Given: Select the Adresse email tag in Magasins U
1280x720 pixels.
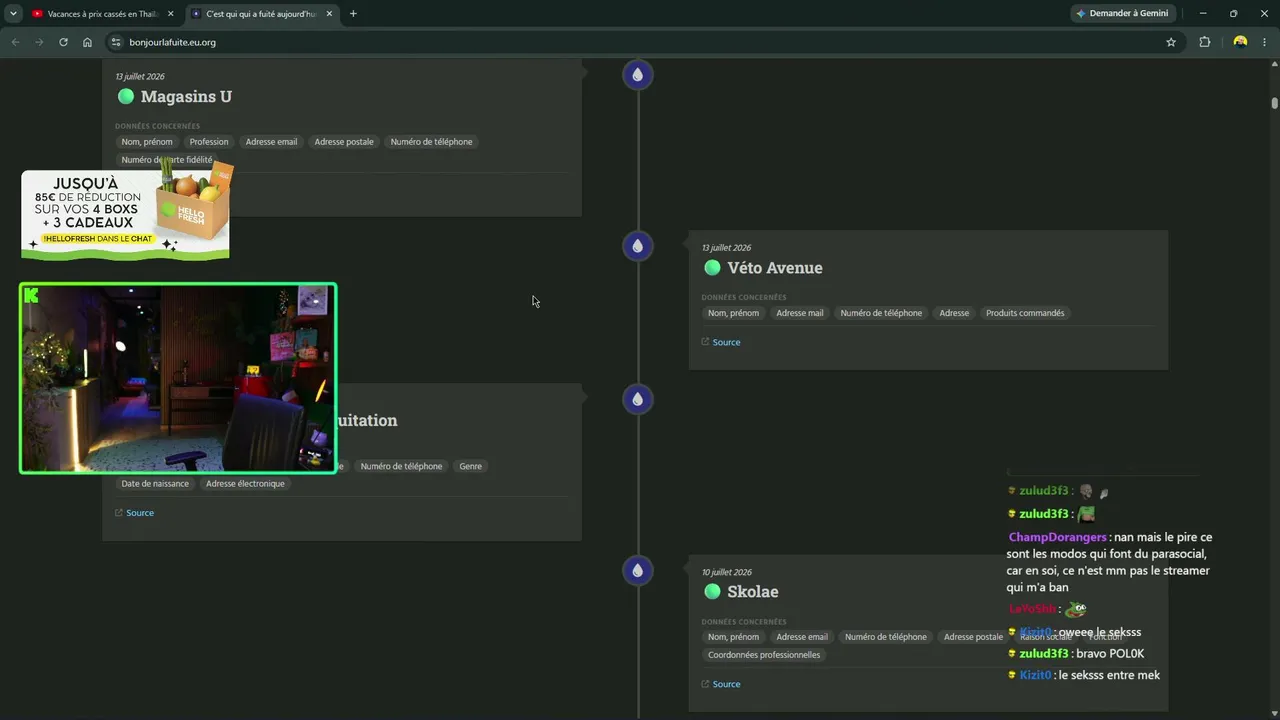Looking at the screenshot, I should tap(272, 142).
